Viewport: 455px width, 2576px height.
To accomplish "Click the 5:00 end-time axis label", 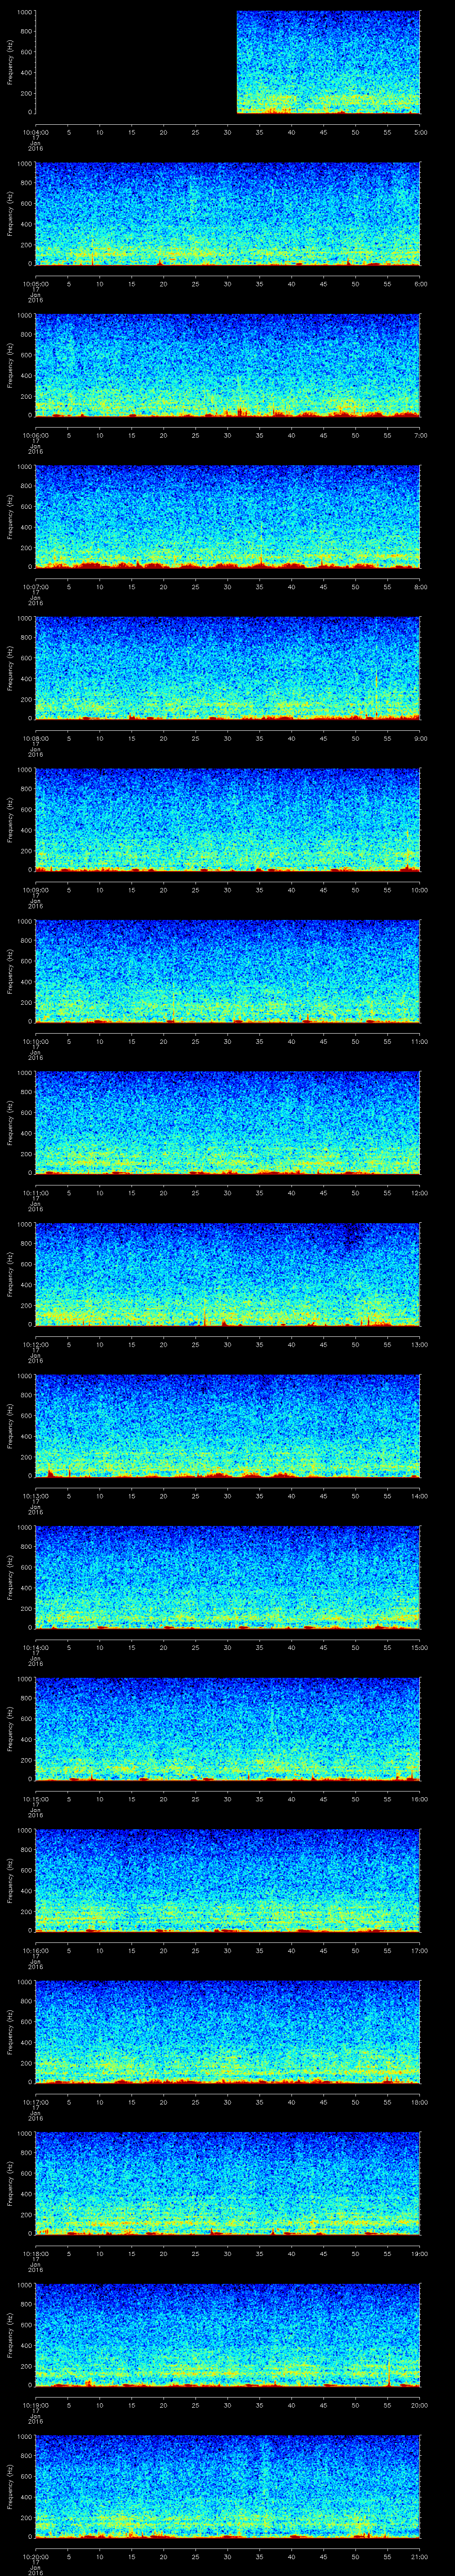I will (x=420, y=131).
